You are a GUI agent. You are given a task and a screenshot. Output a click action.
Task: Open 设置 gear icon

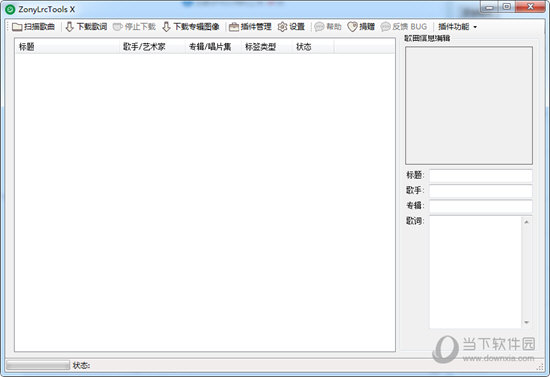[x=282, y=27]
